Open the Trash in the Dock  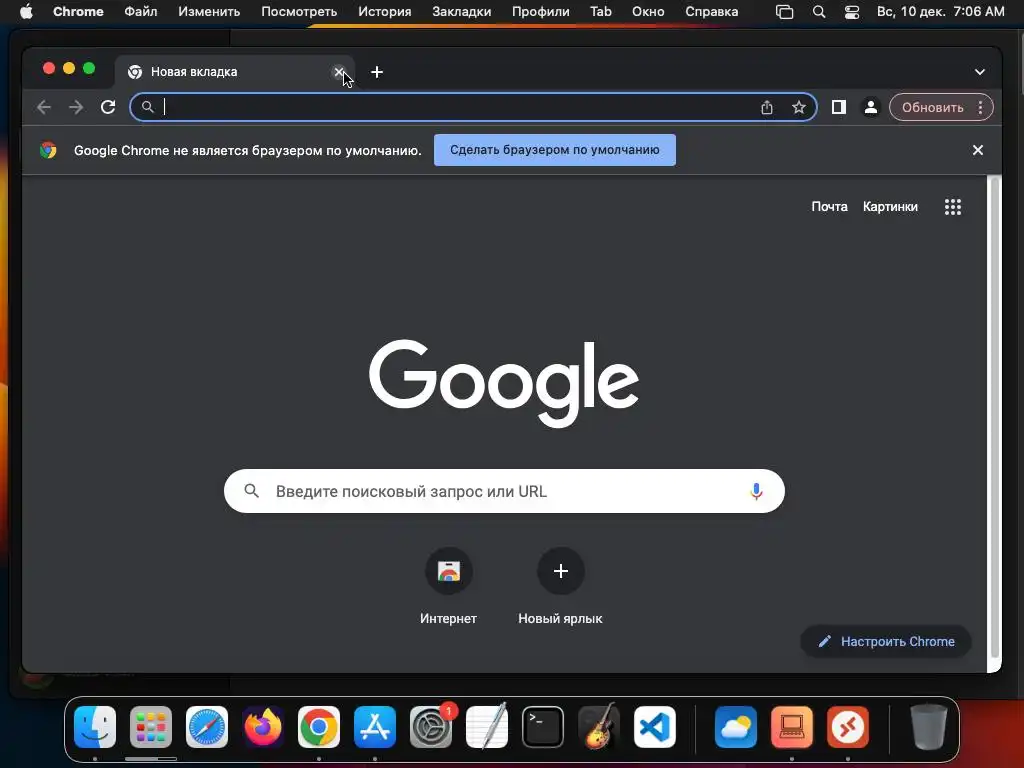point(929,727)
